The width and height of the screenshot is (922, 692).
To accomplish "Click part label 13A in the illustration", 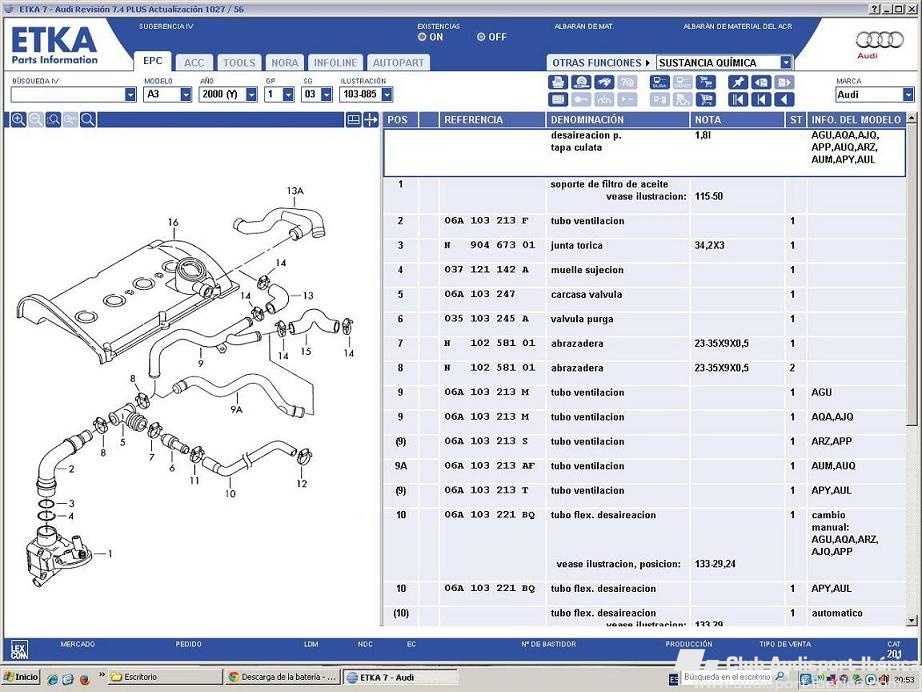I will (295, 191).
